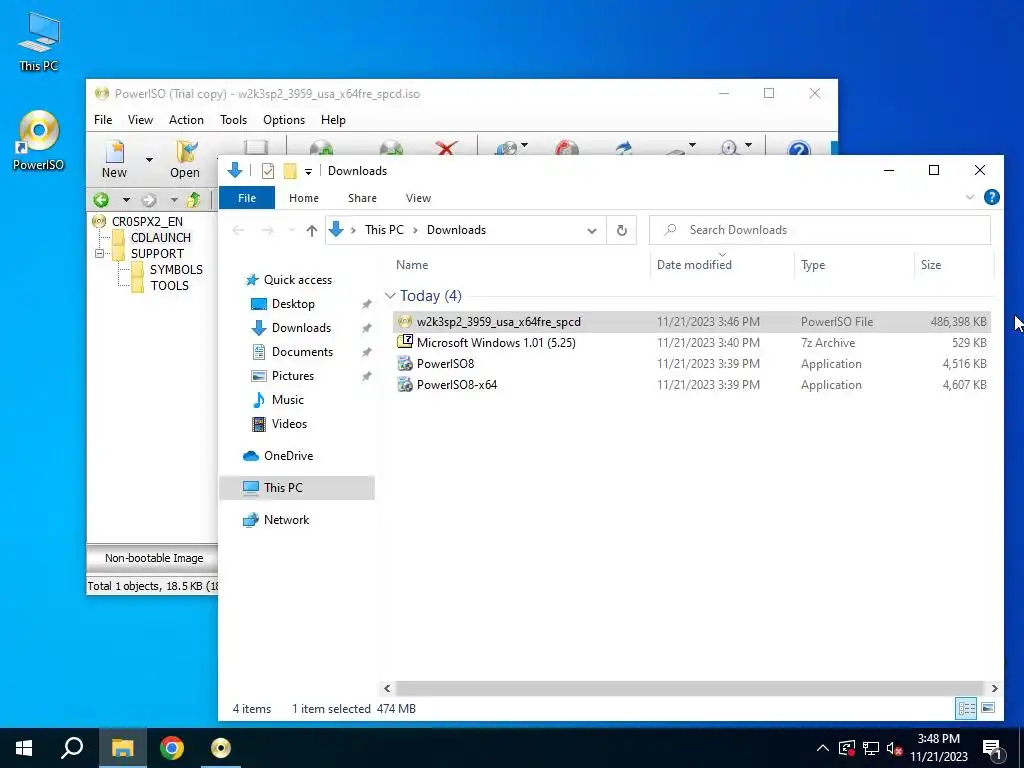Collapse the Today (4) group
The height and width of the screenshot is (768, 1024).
pos(391,296)
